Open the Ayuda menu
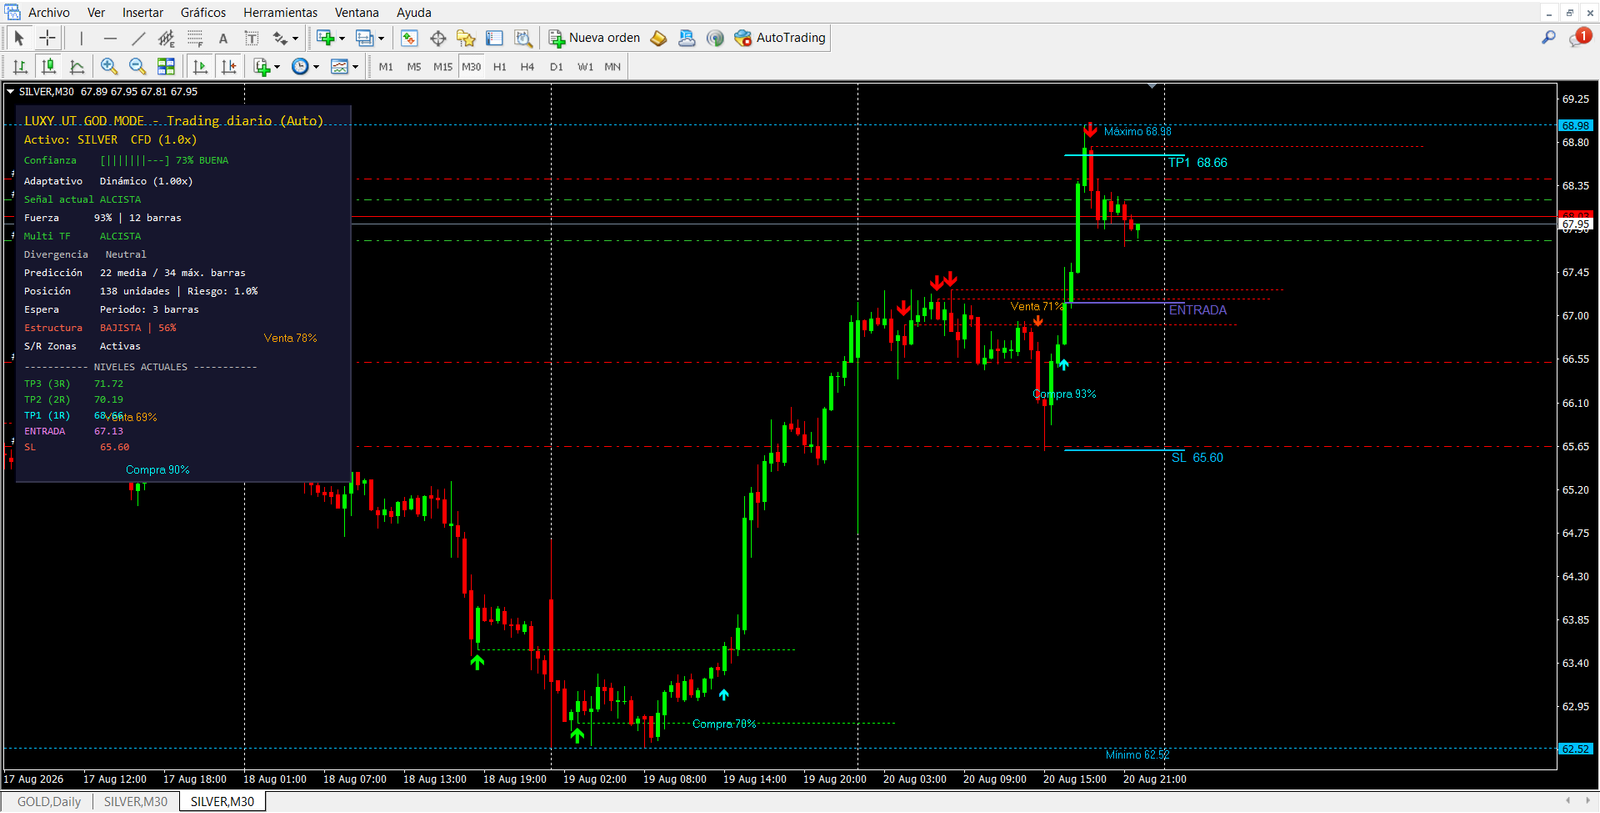The height and width of the screenshot is (813, 1600). [x=414, y=12]
